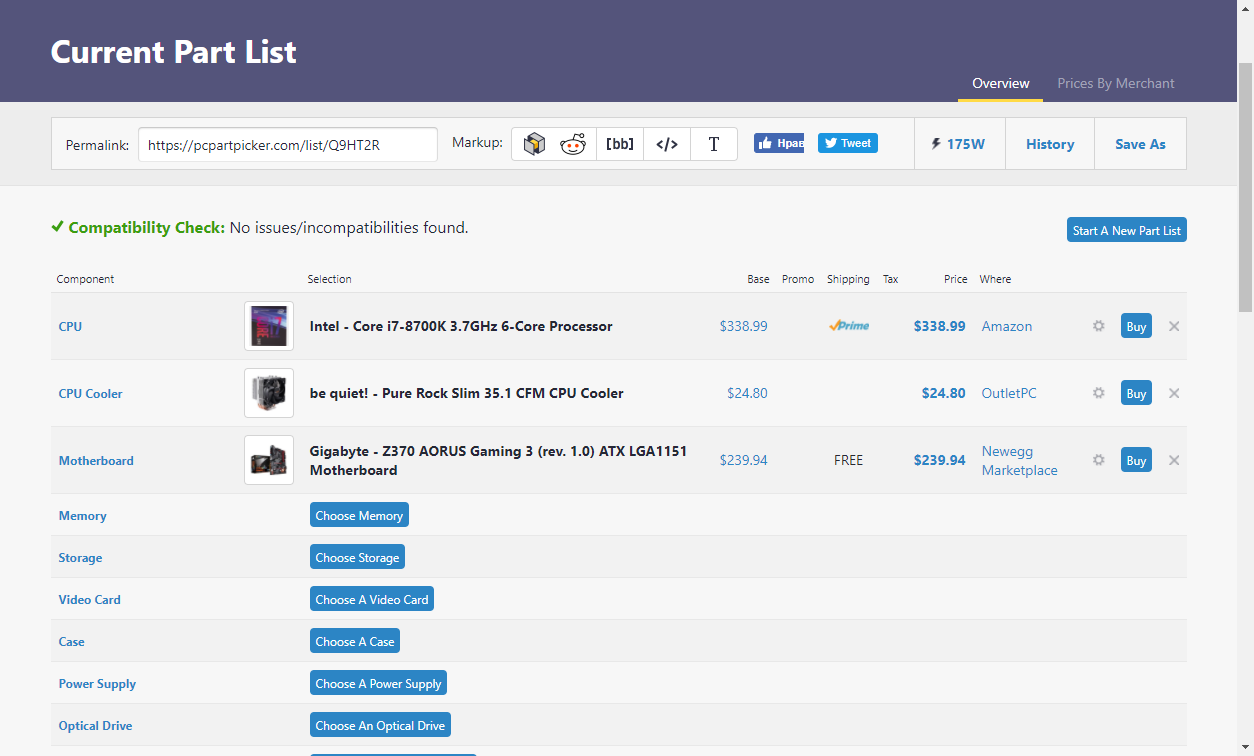Open the Gigabyte Z370 AORUS Gaming 3 link
Screen dimensions: 1254x756
[x=498, y=460]
